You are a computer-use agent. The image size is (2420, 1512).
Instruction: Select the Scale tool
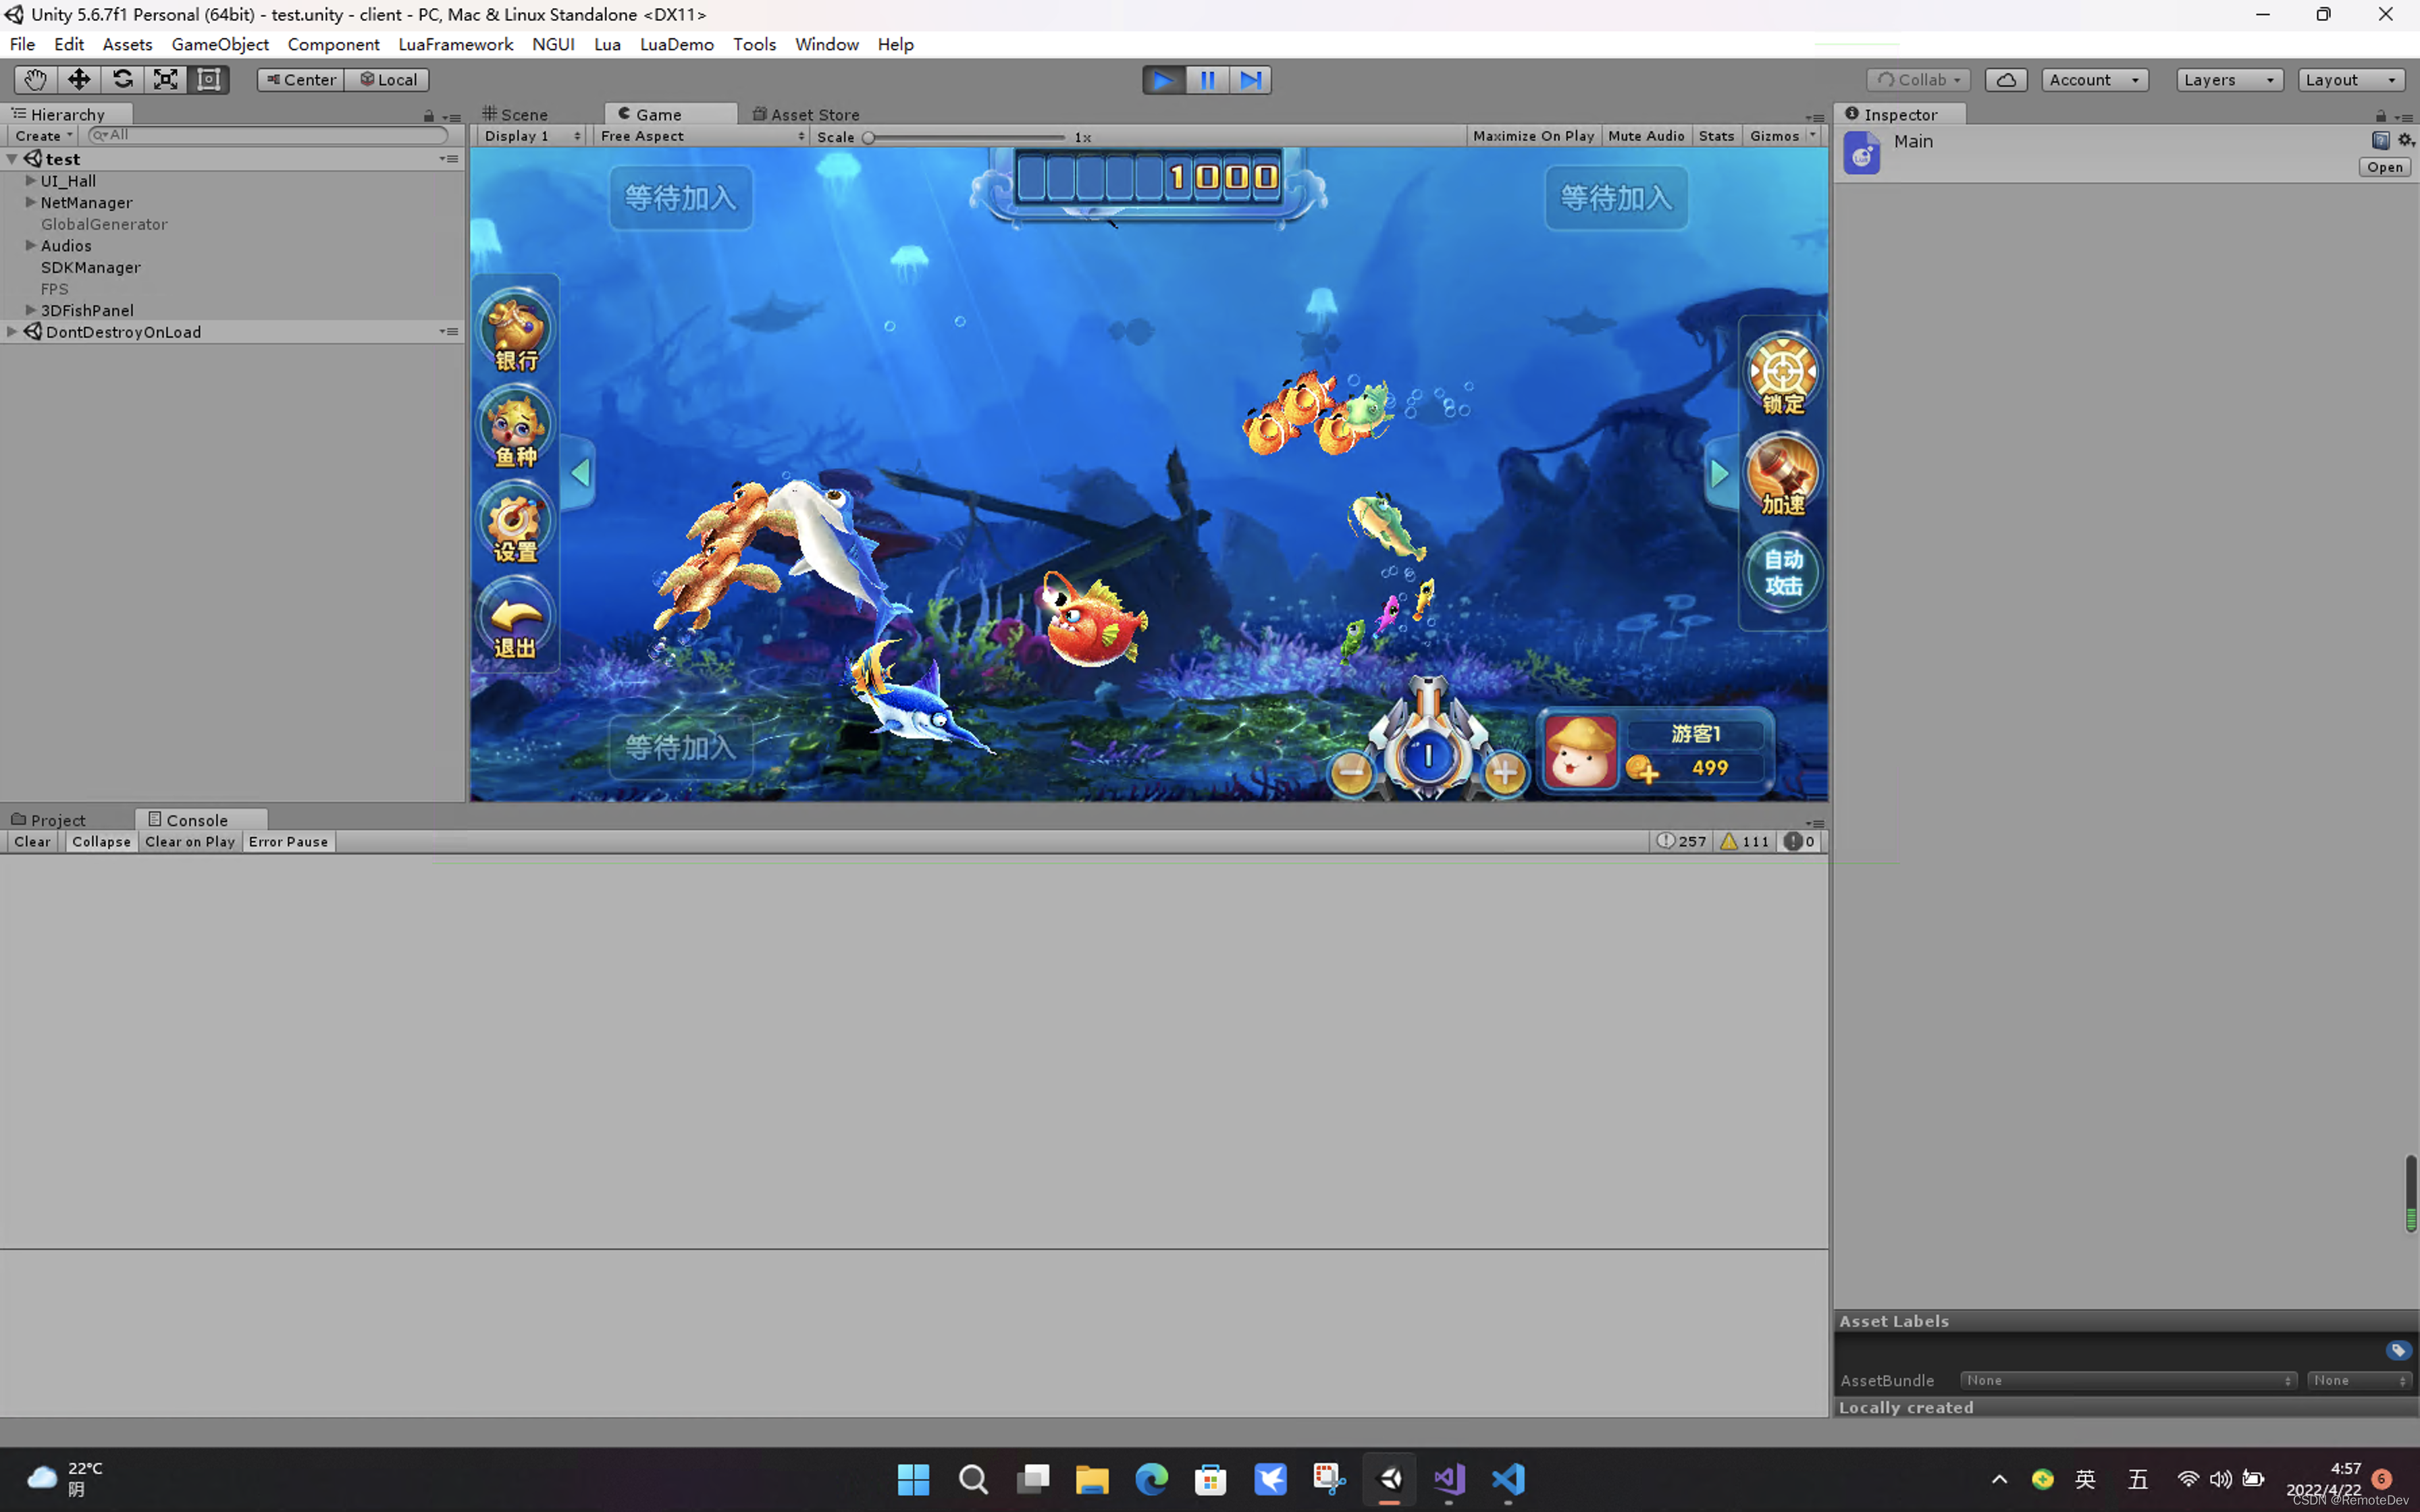click(165, 79)
